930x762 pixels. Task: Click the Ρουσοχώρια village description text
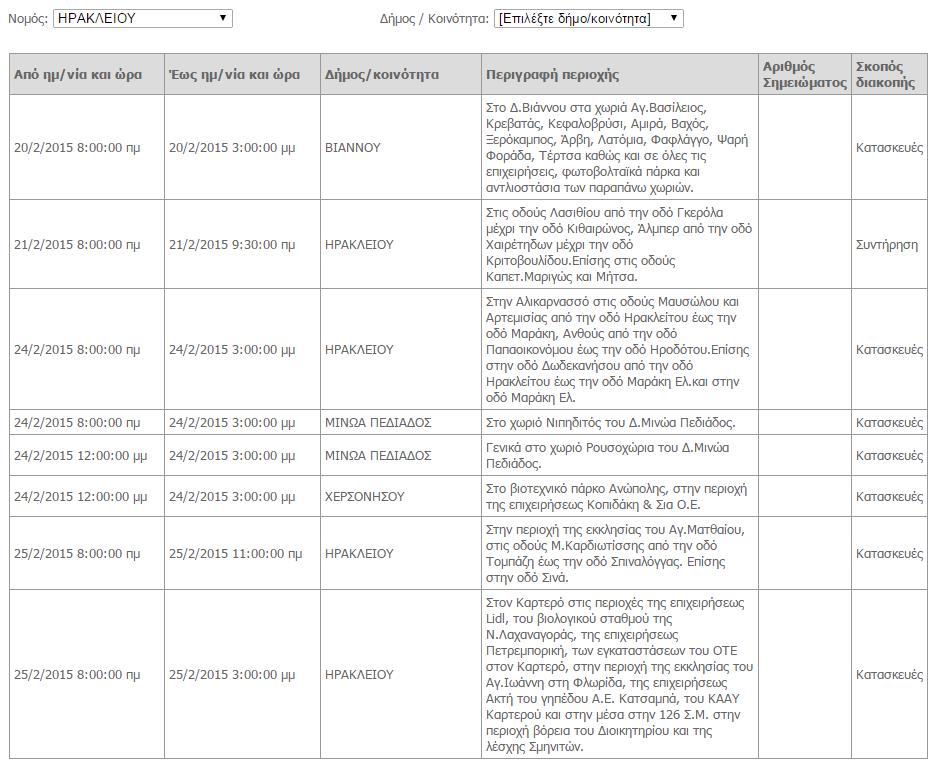pos(607,456)
